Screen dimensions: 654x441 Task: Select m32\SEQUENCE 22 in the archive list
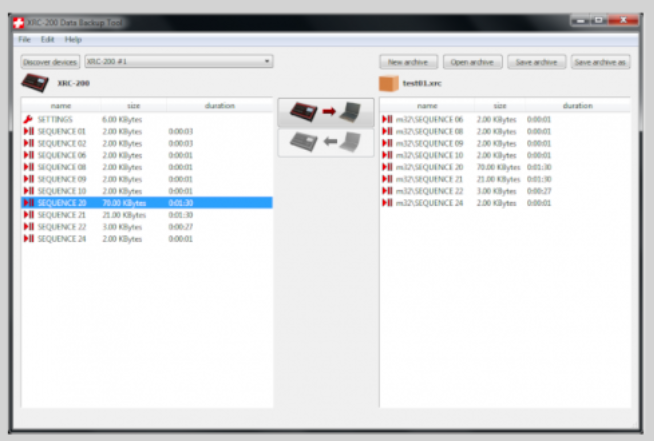click(430, 191)
